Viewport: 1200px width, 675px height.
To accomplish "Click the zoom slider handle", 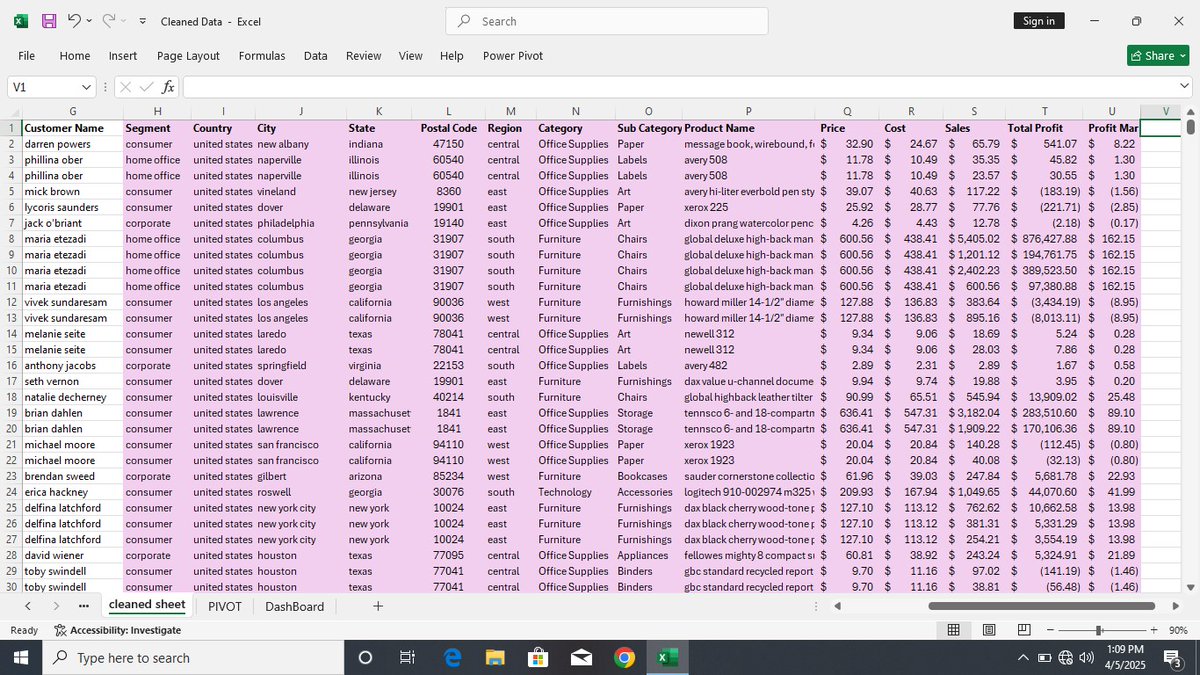I will point(1098,630).
